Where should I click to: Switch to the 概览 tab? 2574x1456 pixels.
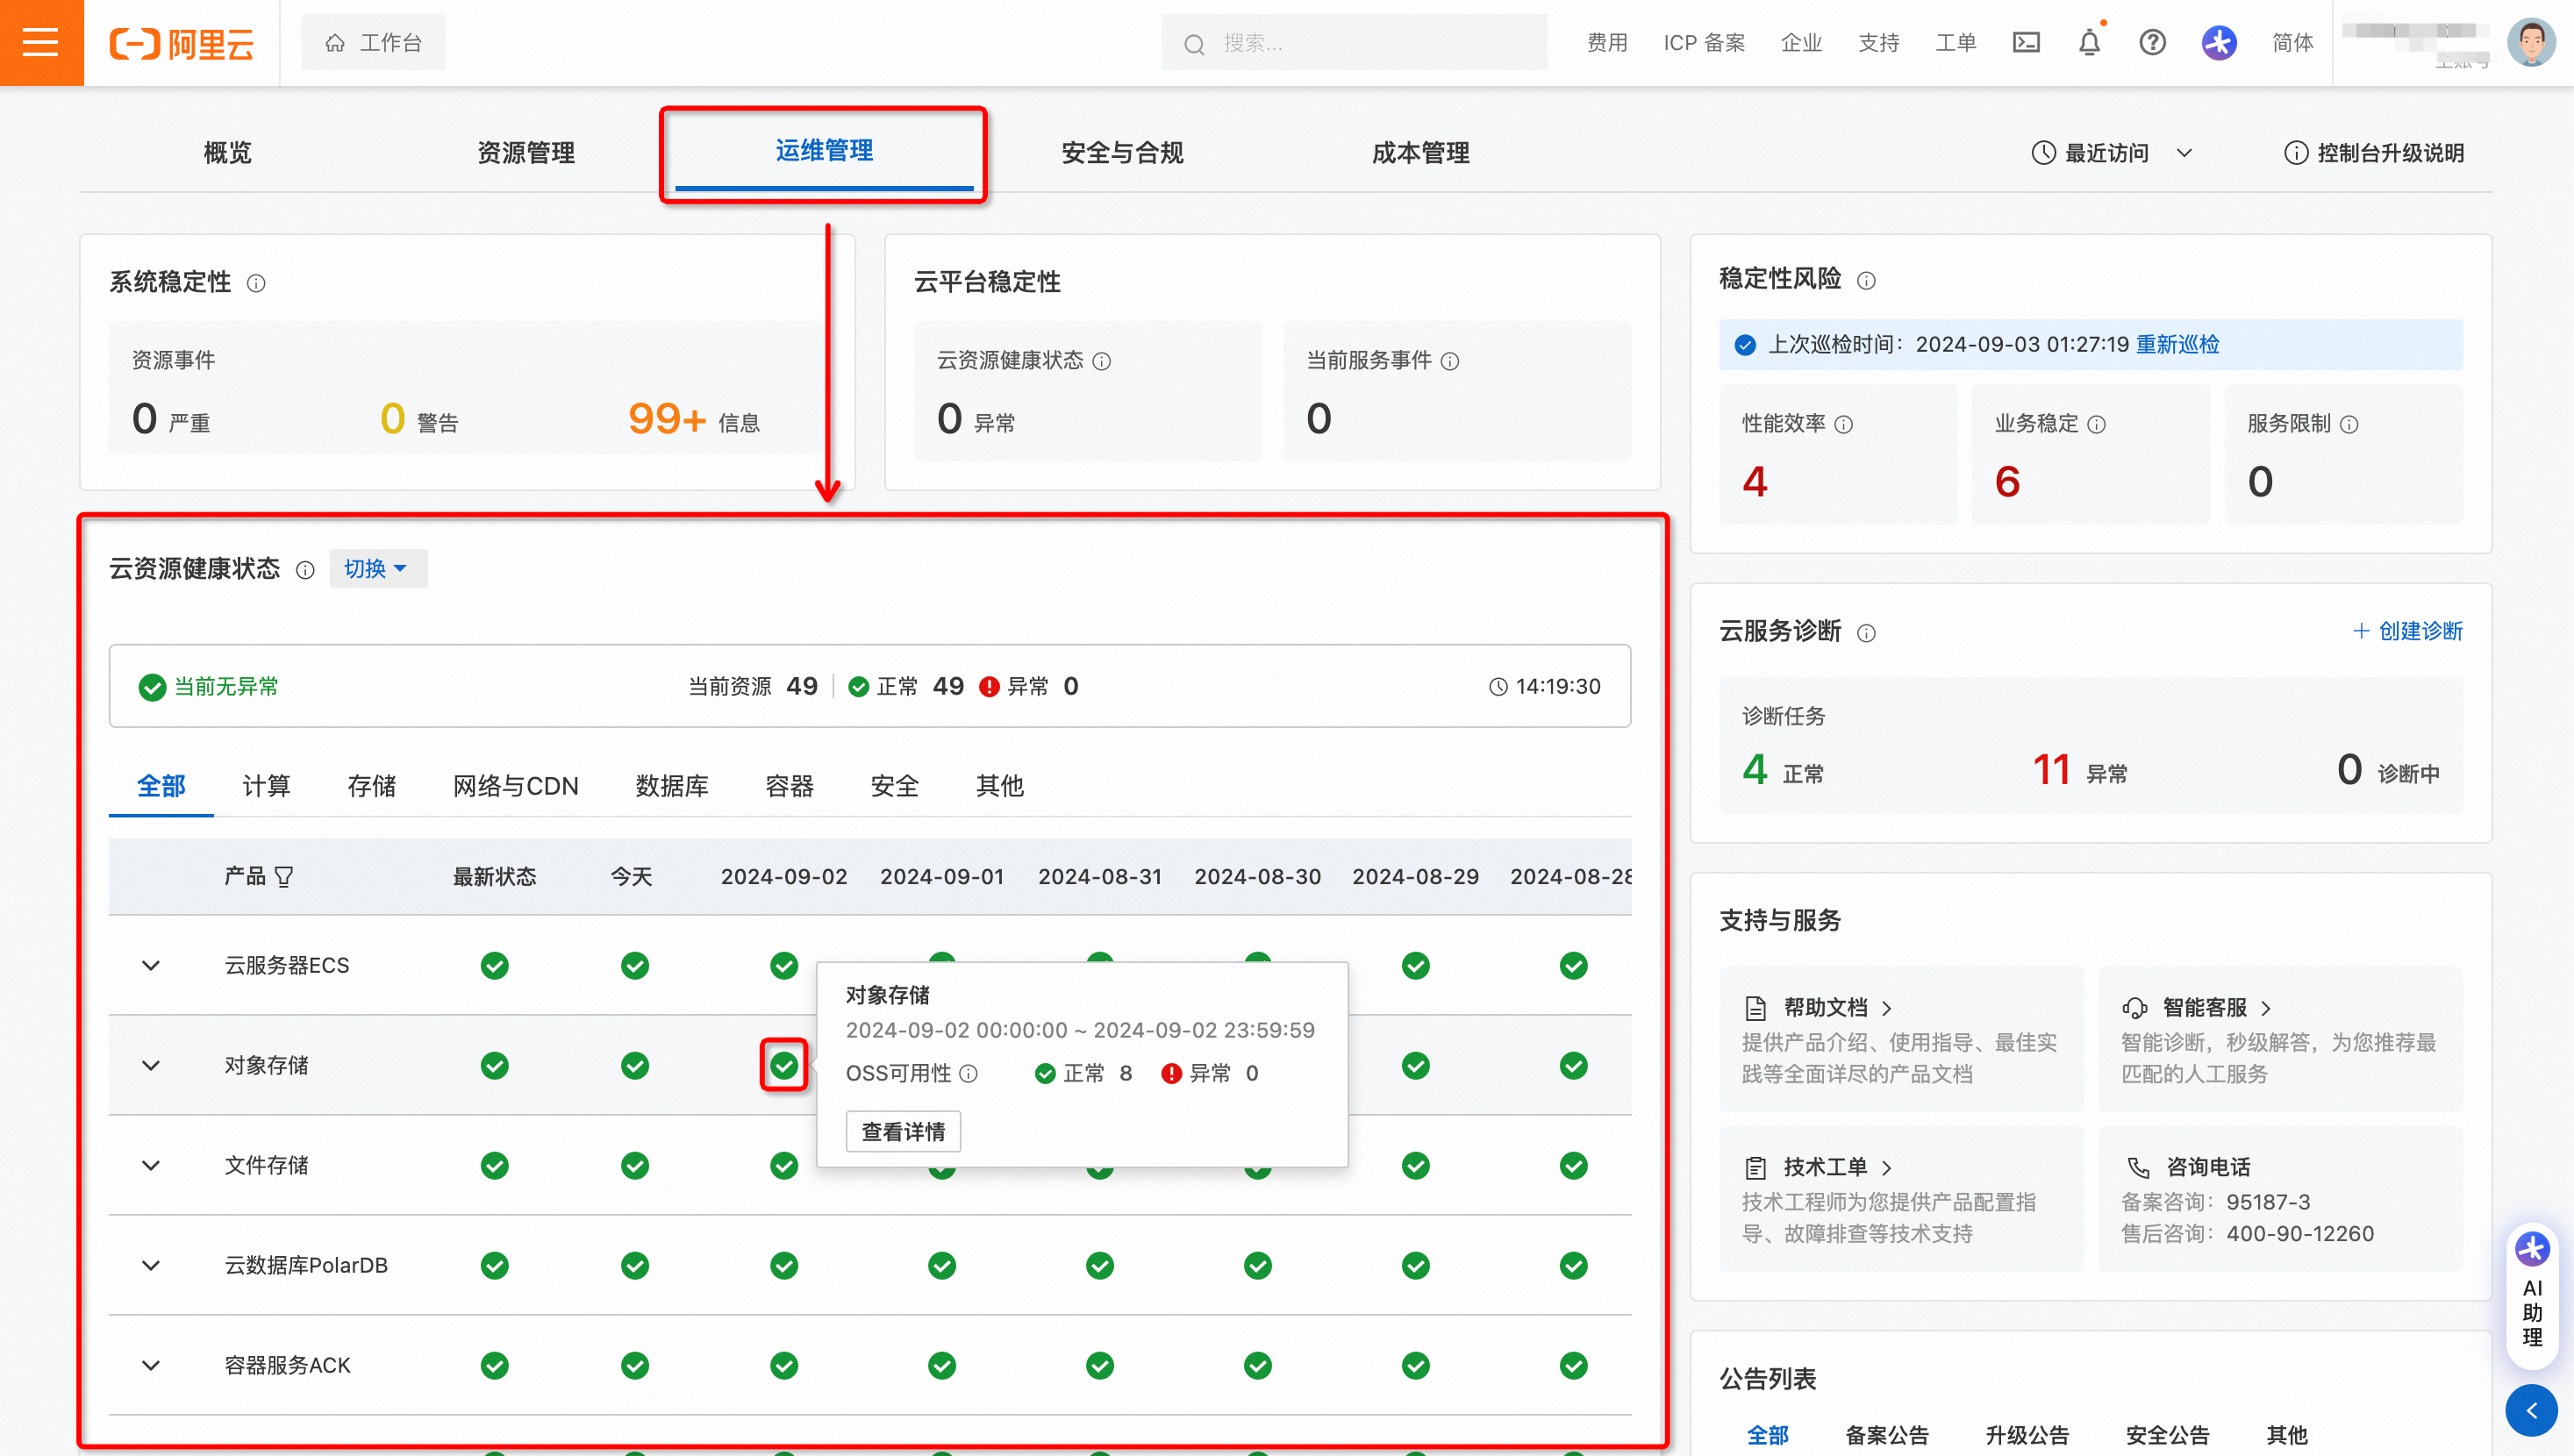click(228, 153)
